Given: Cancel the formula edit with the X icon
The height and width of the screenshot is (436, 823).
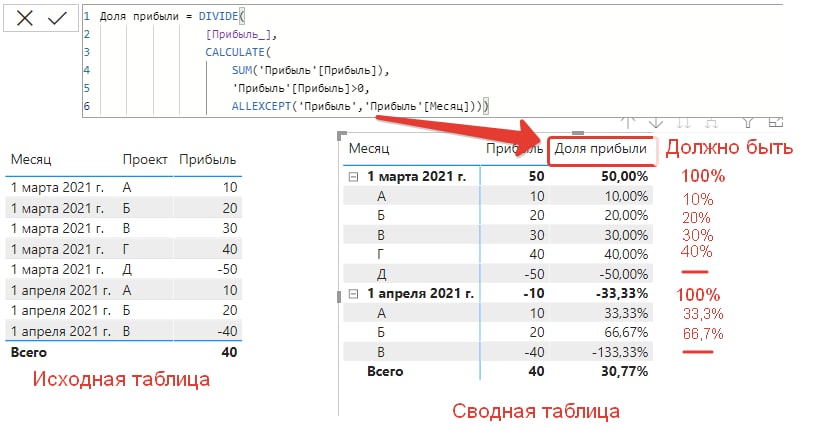Looking at the screenshot, I should point(24,18).
